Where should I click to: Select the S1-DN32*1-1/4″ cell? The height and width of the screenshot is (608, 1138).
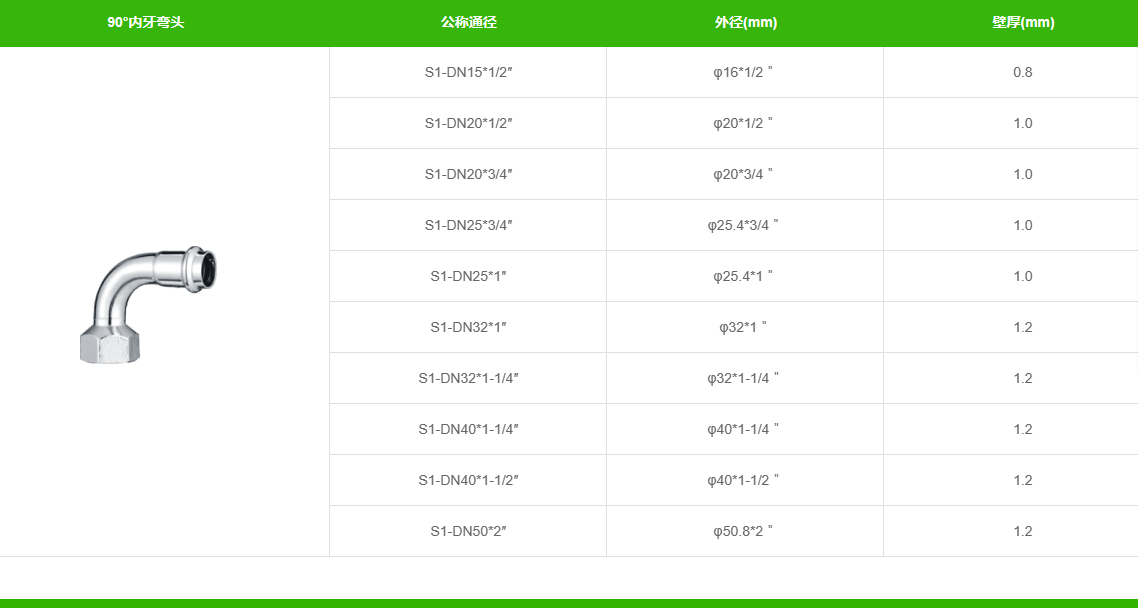point(468,378)
